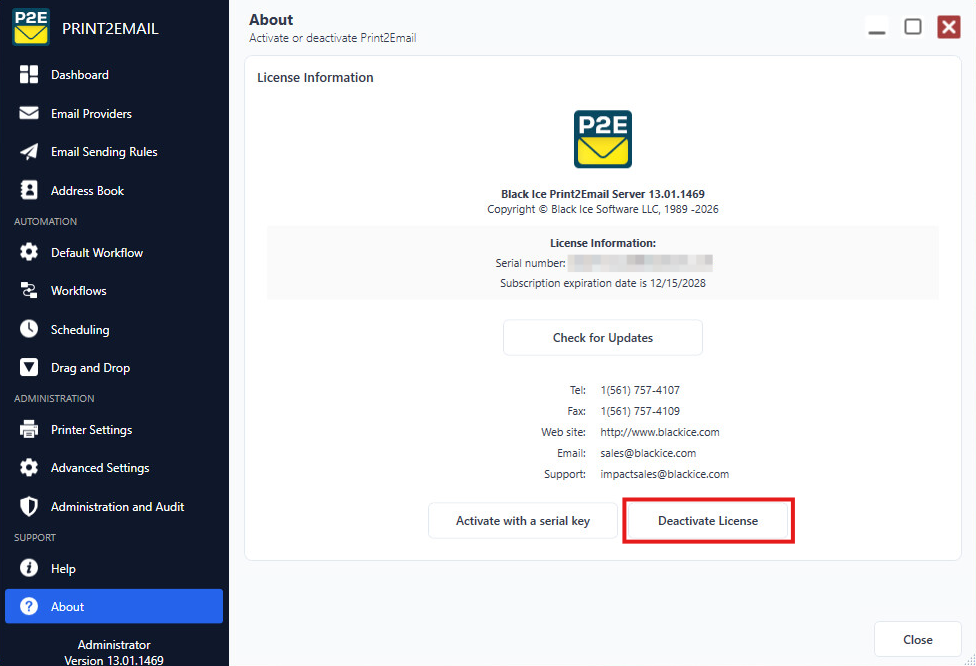The image size is (976, 666).
Task: Click the Close button at bottom right
Action: (x=917, y=639)
